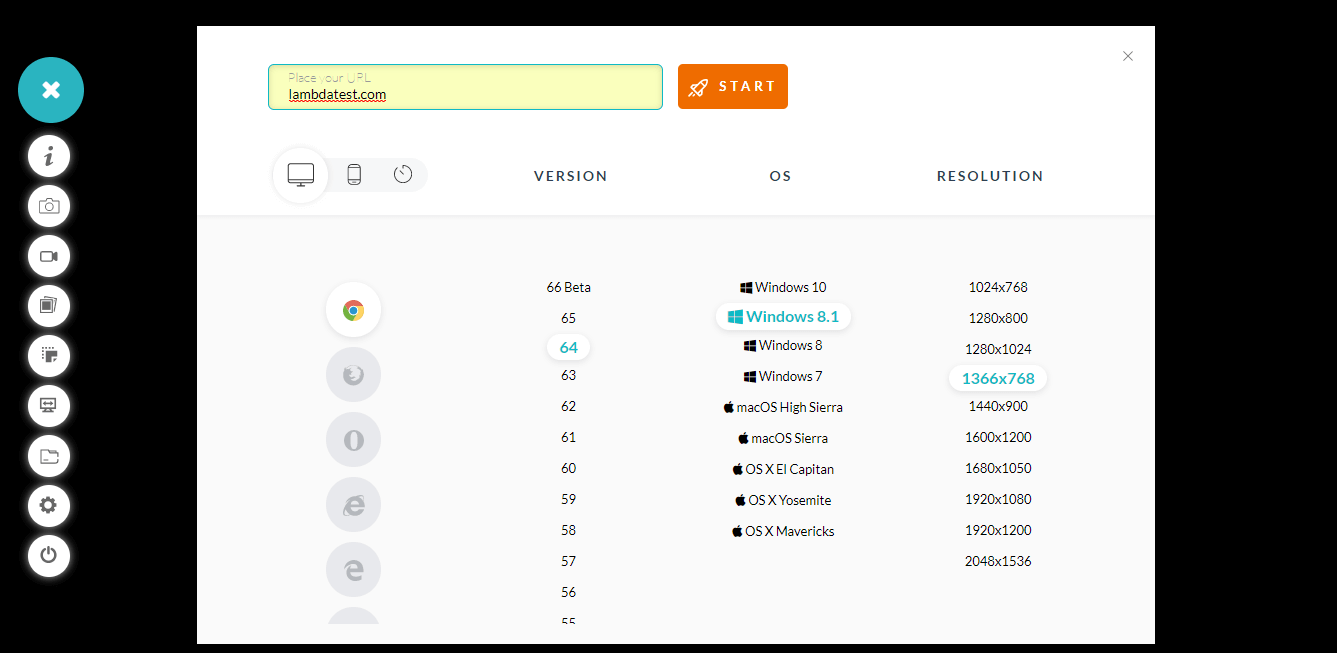Click the power icon in the sidebar
The height and width of the screenshot is (653, 1337).
pyautogui.click(x=49, y=556)
